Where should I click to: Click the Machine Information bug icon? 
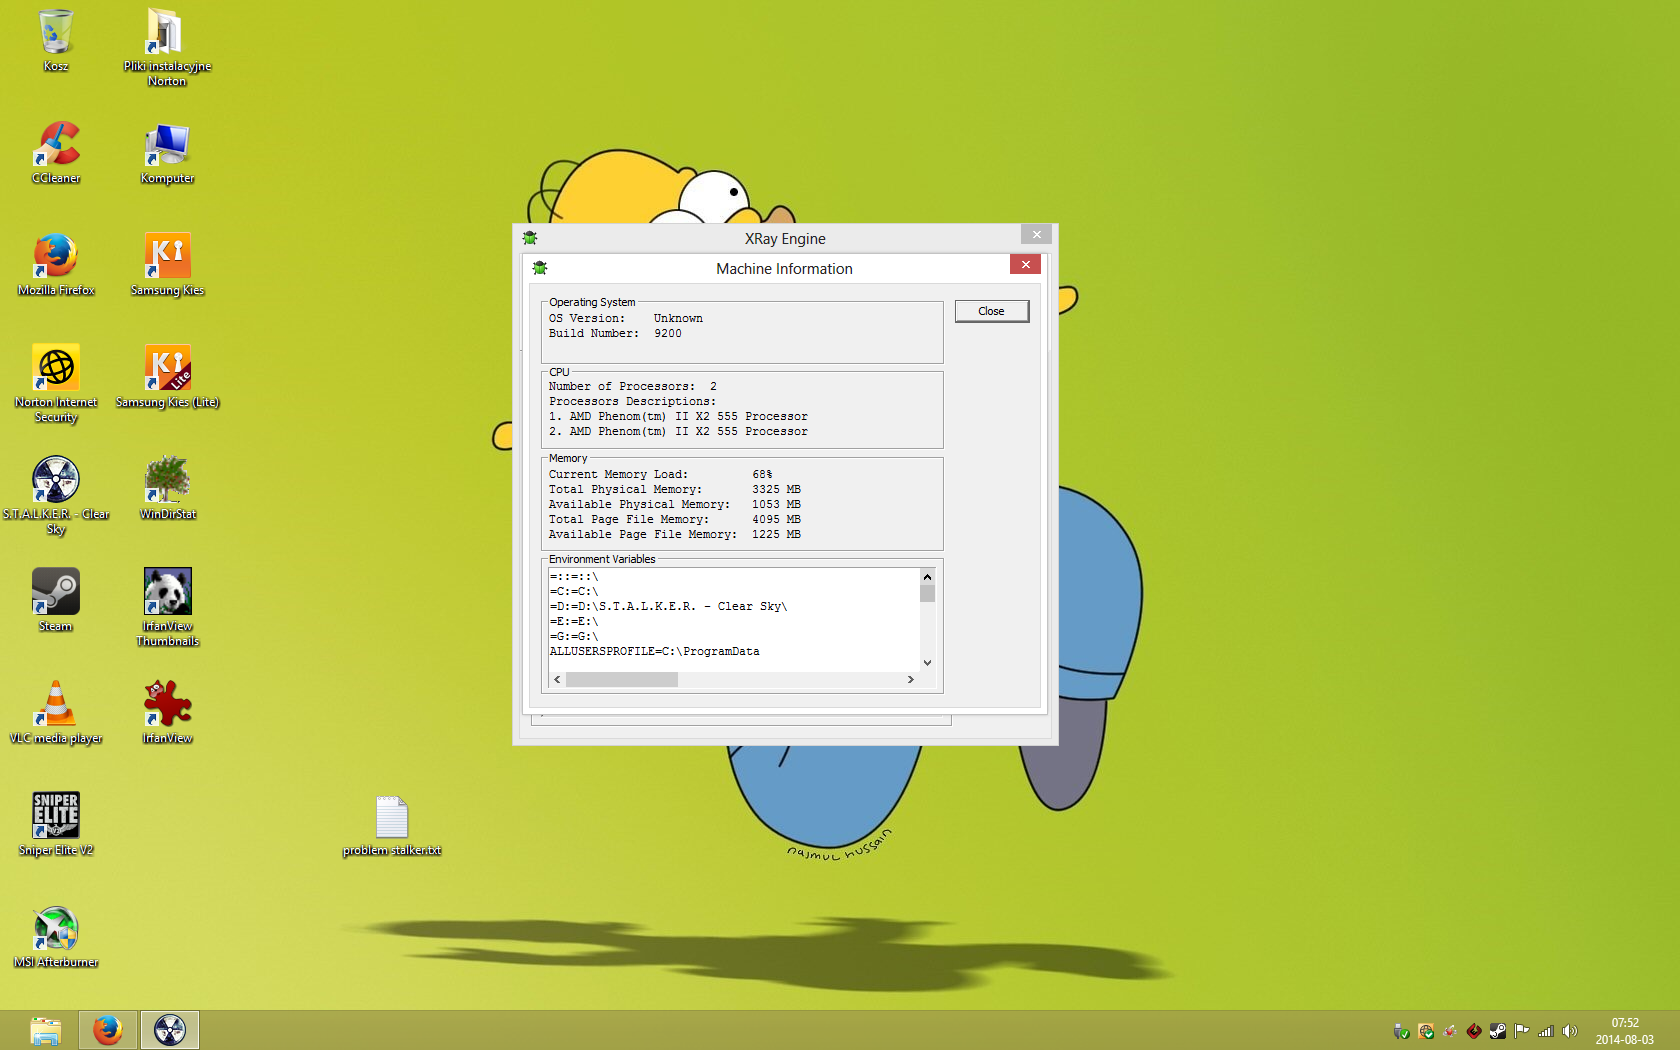point(540,268)
